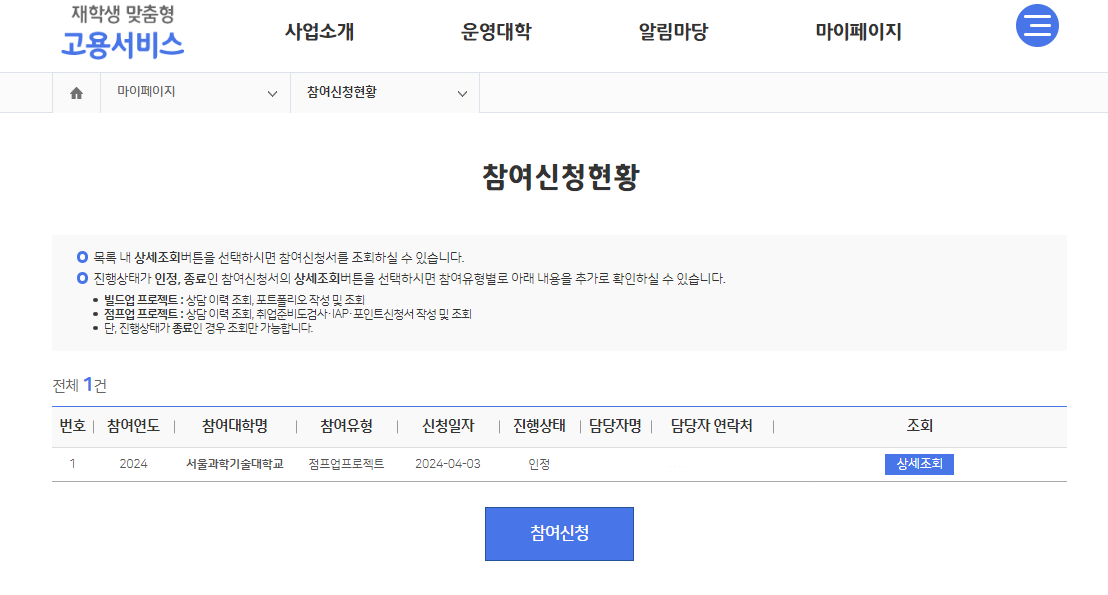Select the 점프업프로젝트 cell in the row
Image resolution: width=1108 pixels, height=595 pixels.
coord(346,464)
